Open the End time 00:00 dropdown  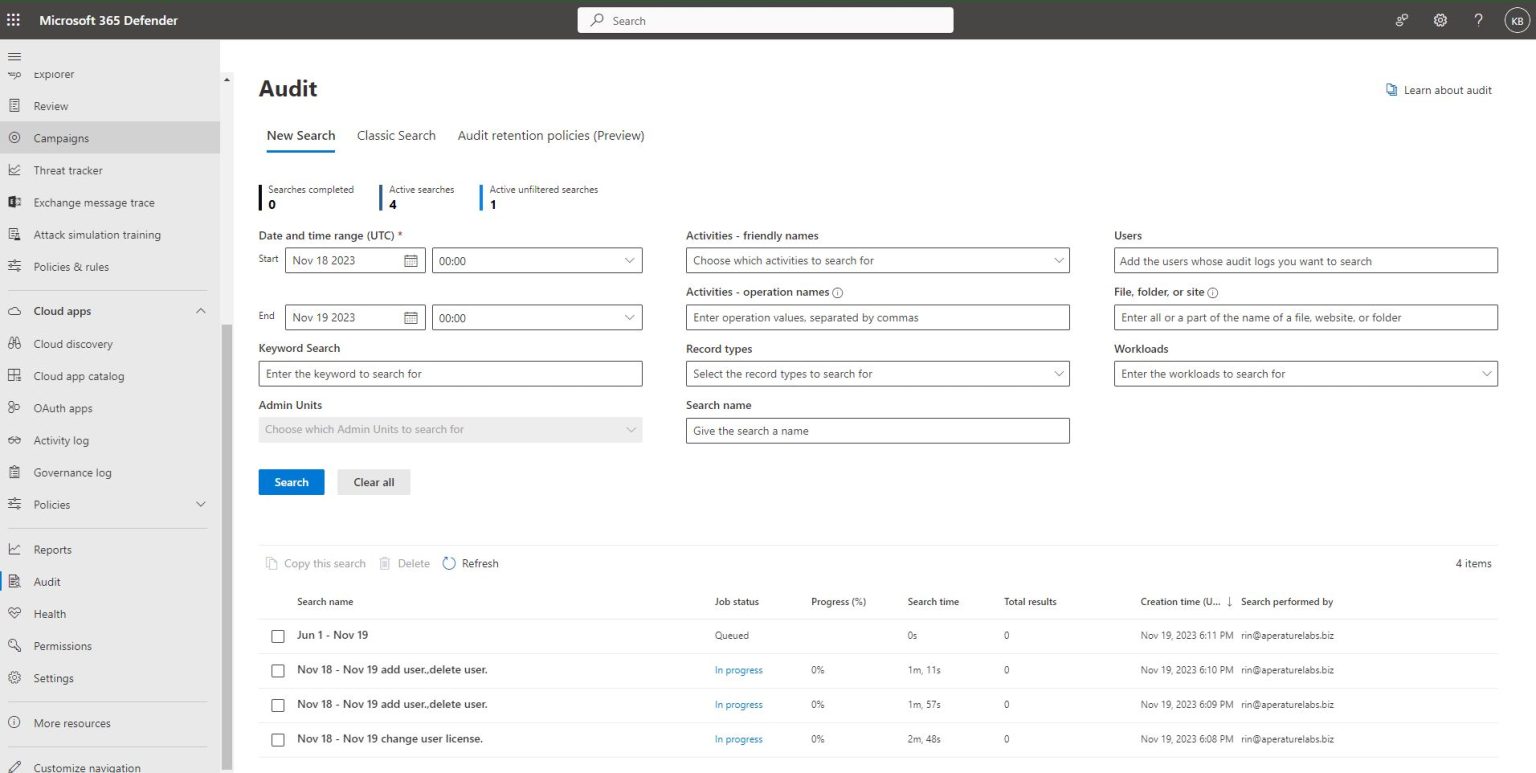537,317
